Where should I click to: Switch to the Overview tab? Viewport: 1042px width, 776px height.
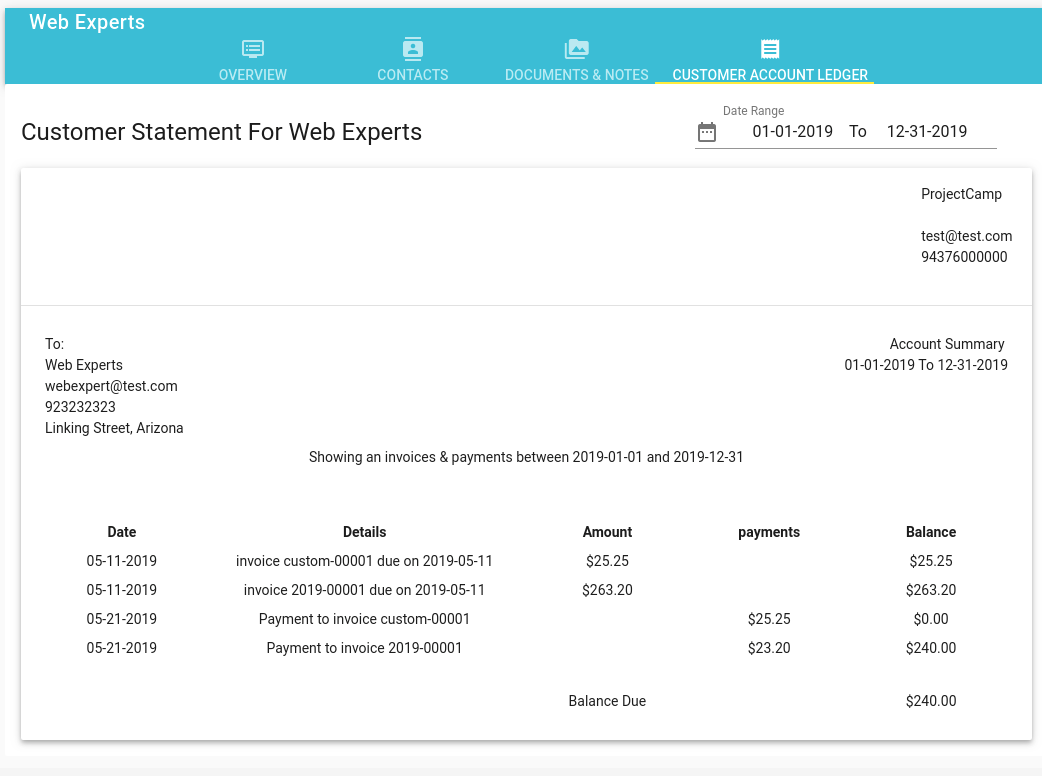click(253, 75)
